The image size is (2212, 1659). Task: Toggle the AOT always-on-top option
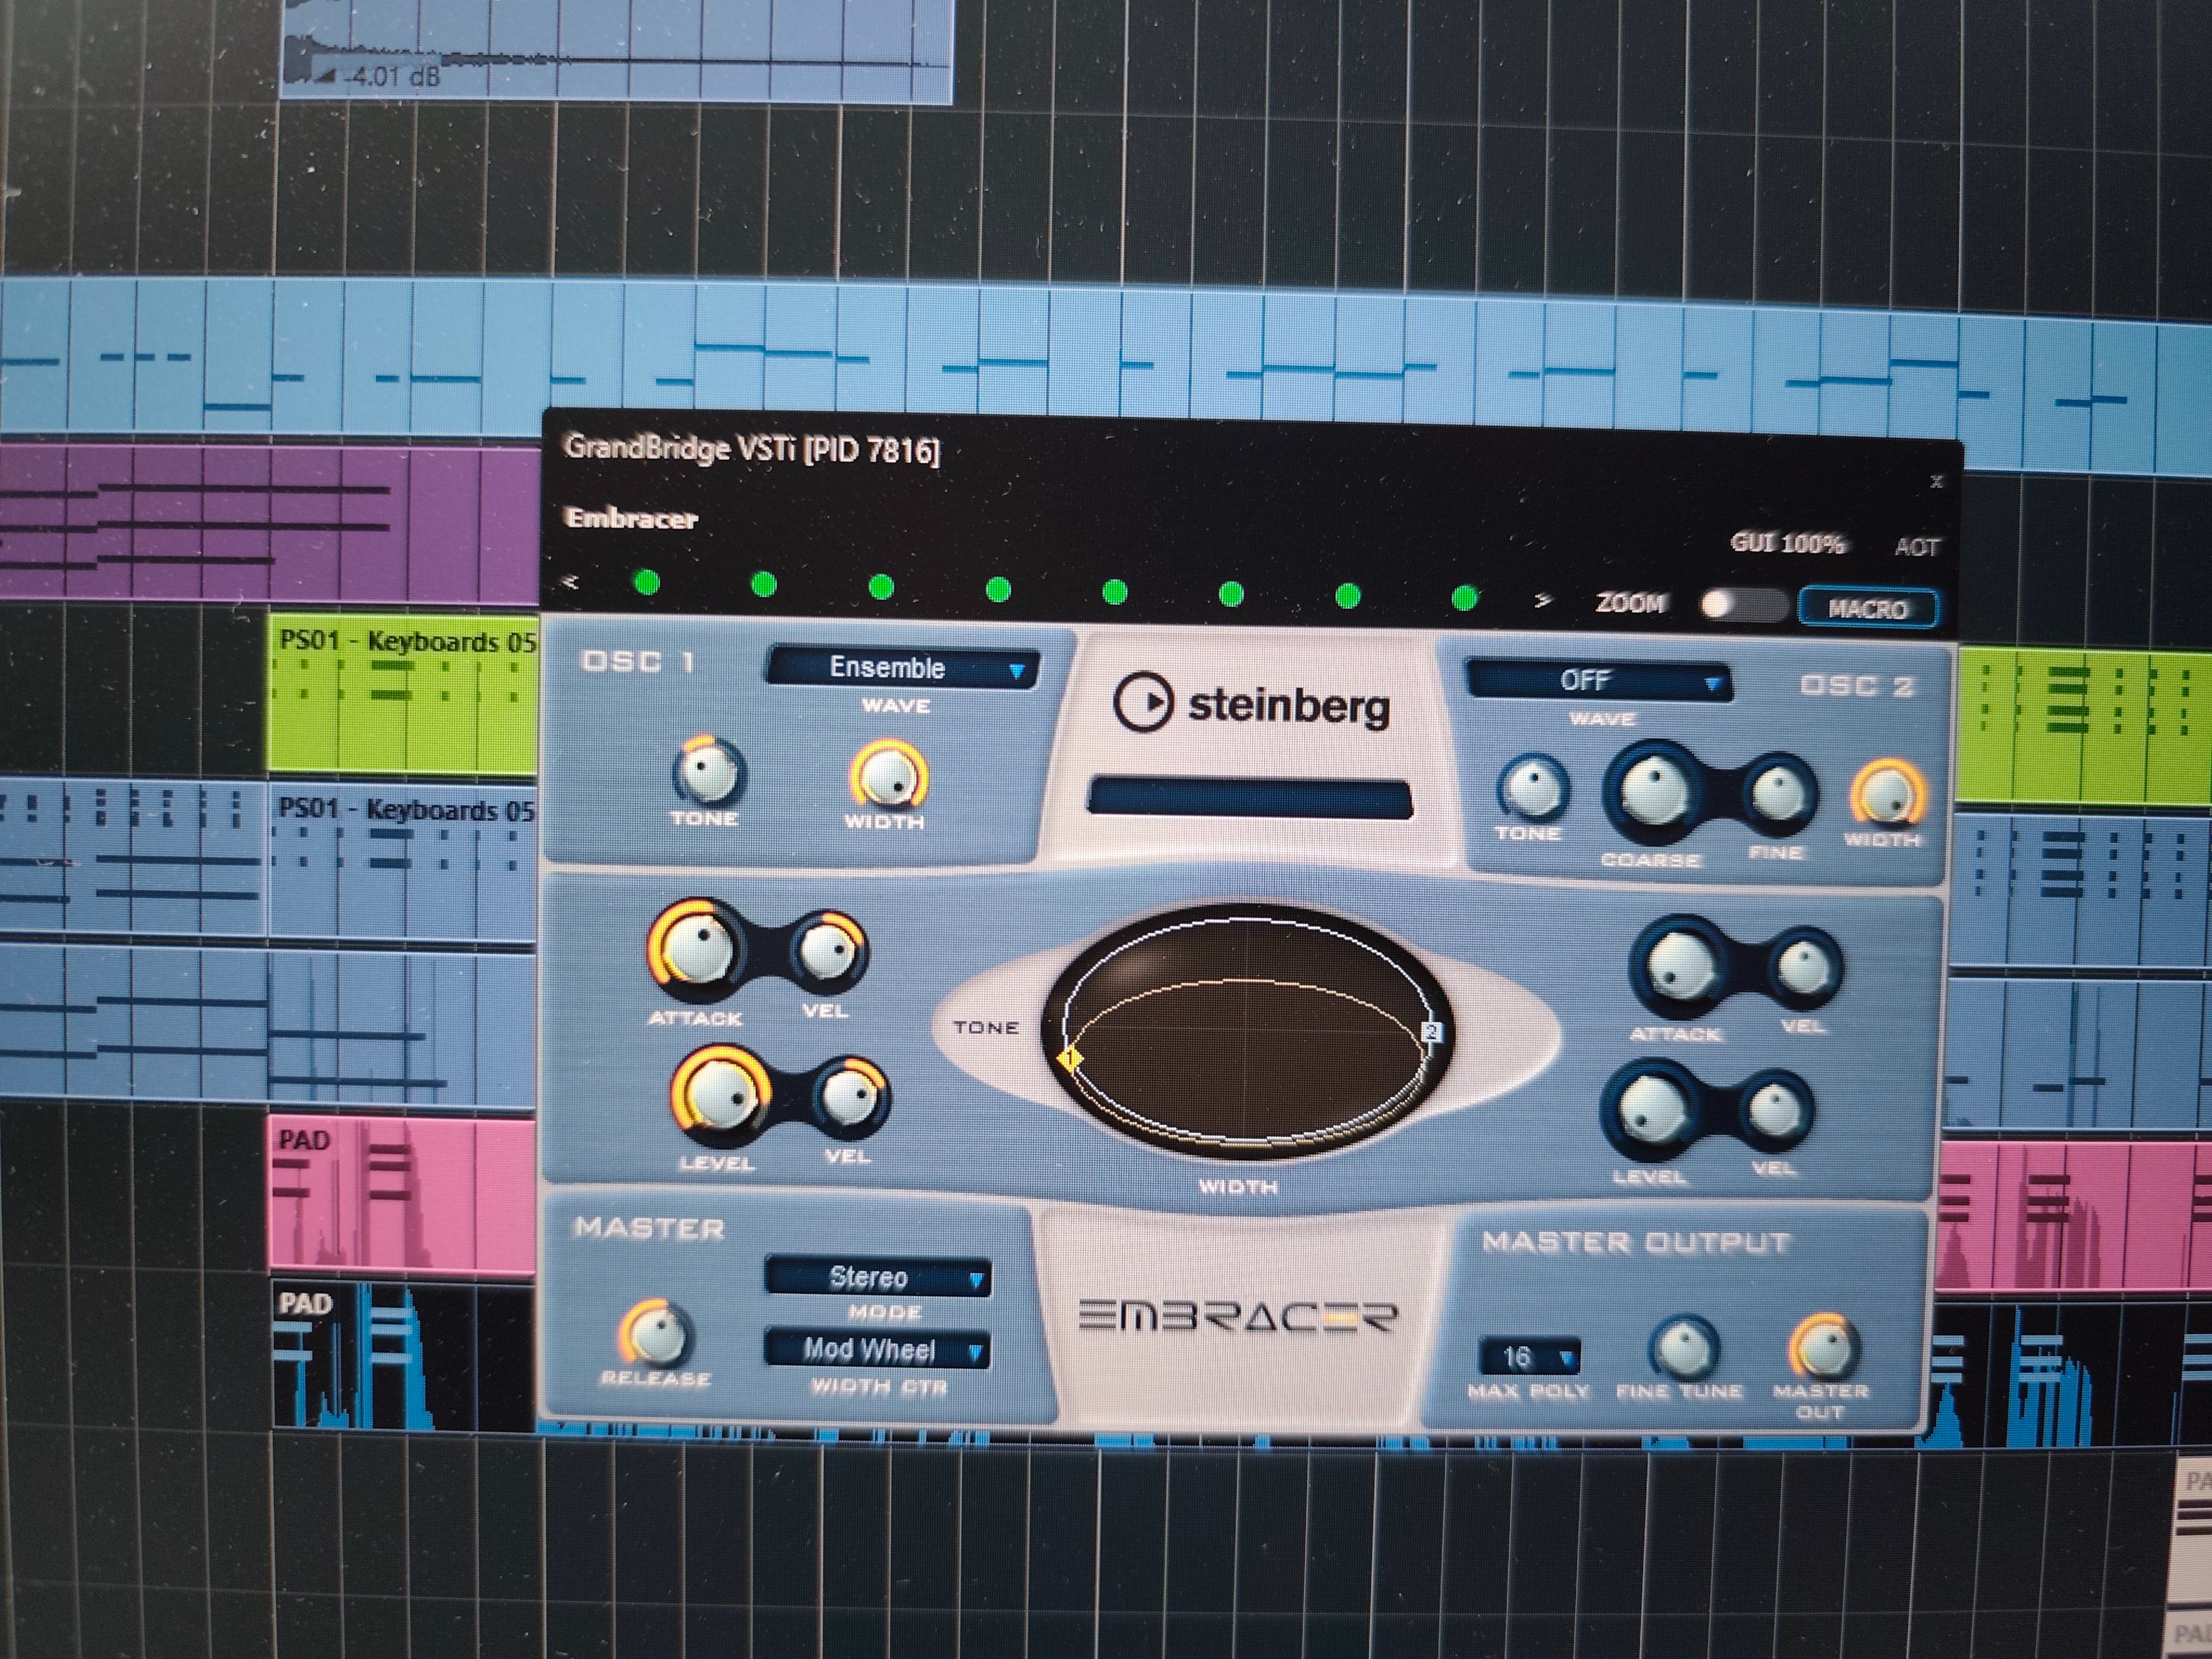pos(1916,547)
